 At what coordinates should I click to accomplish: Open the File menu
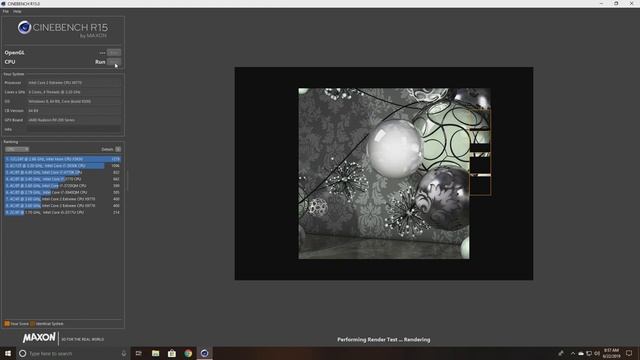pyautogui.click(x=6, y=11)
